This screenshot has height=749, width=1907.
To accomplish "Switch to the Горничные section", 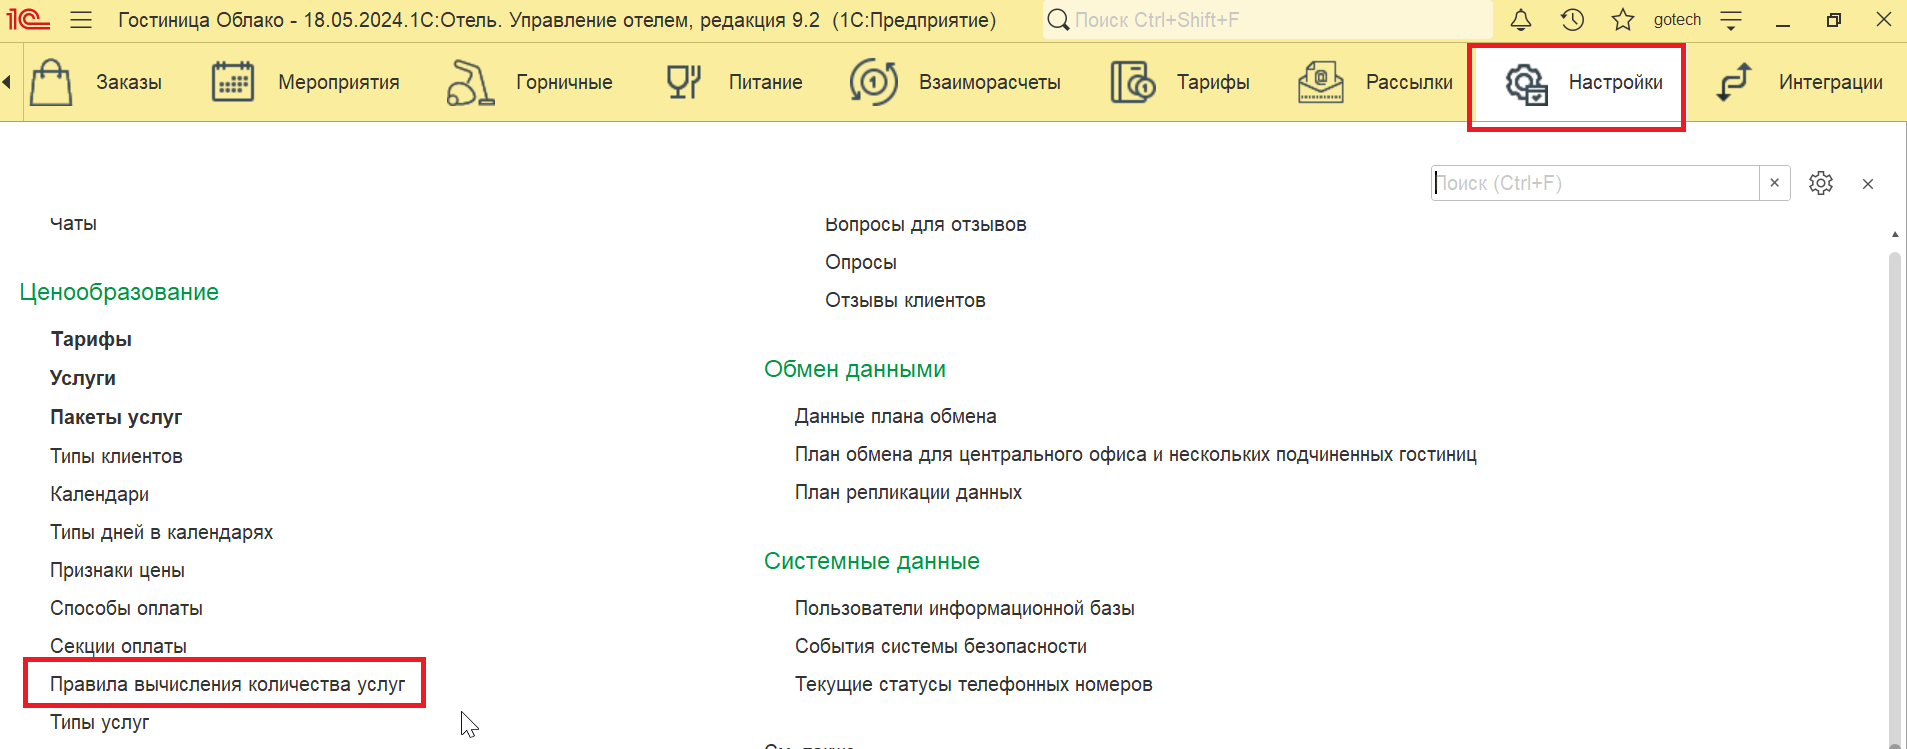I will click(x=564, y=82).
